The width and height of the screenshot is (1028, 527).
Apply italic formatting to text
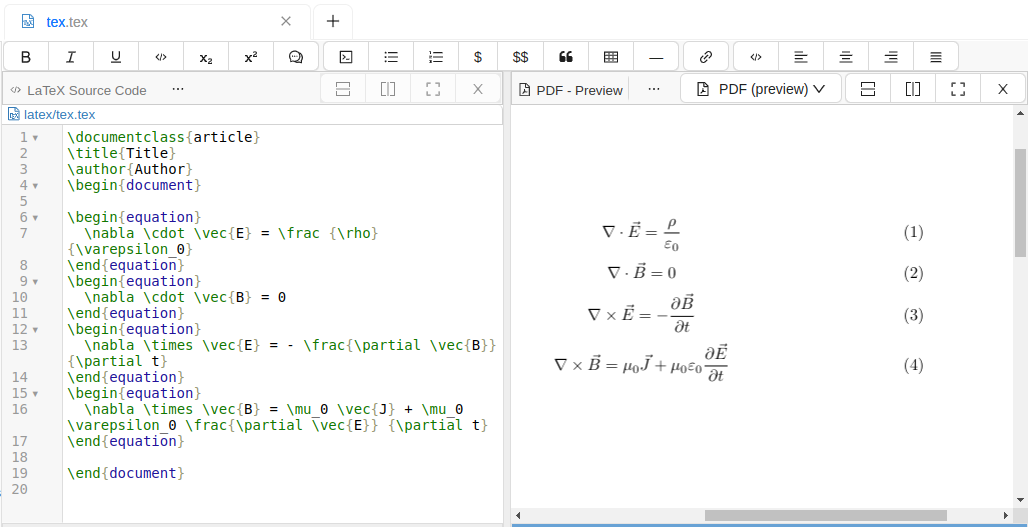pos(71,57)
